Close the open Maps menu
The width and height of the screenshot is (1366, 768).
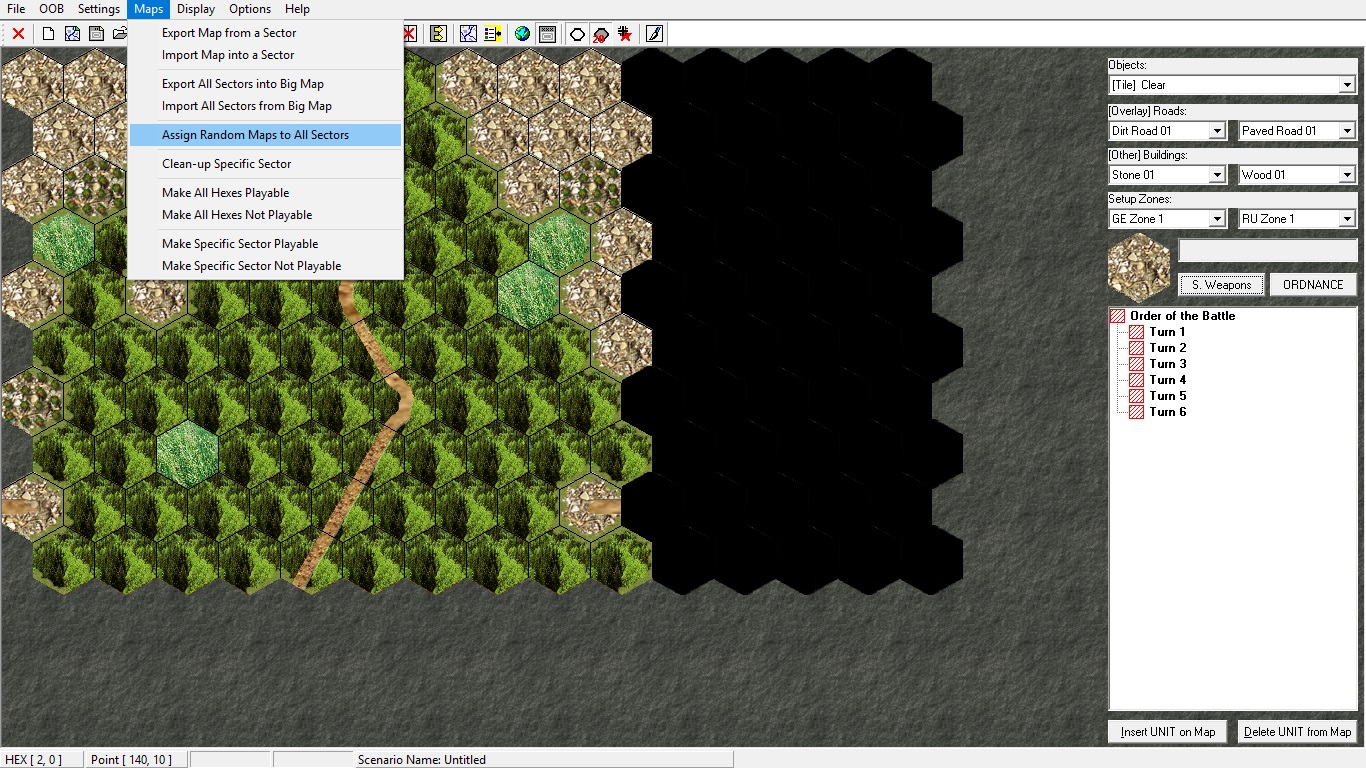click(x=148, y=9)
